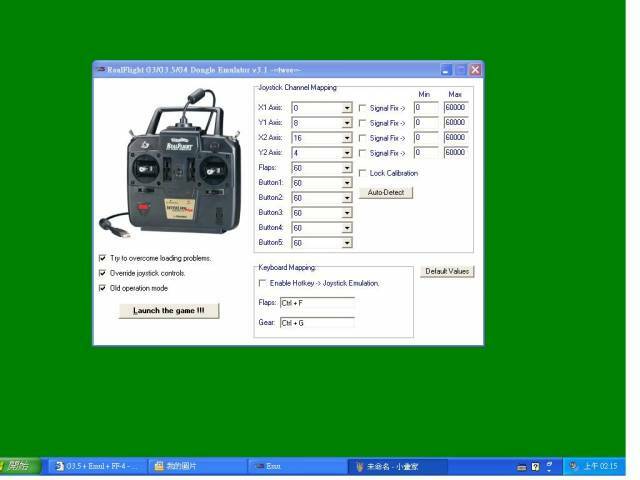
Task: Switch to the pictures folder taskbar item
Action: point(198,466)
